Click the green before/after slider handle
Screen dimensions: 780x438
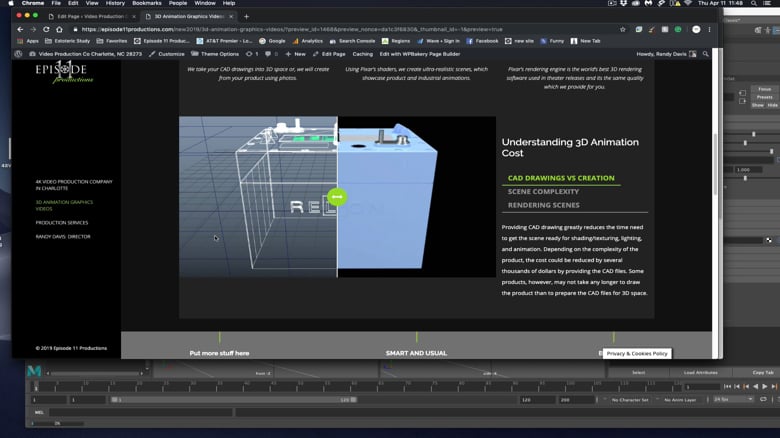(x=337, y=197)
